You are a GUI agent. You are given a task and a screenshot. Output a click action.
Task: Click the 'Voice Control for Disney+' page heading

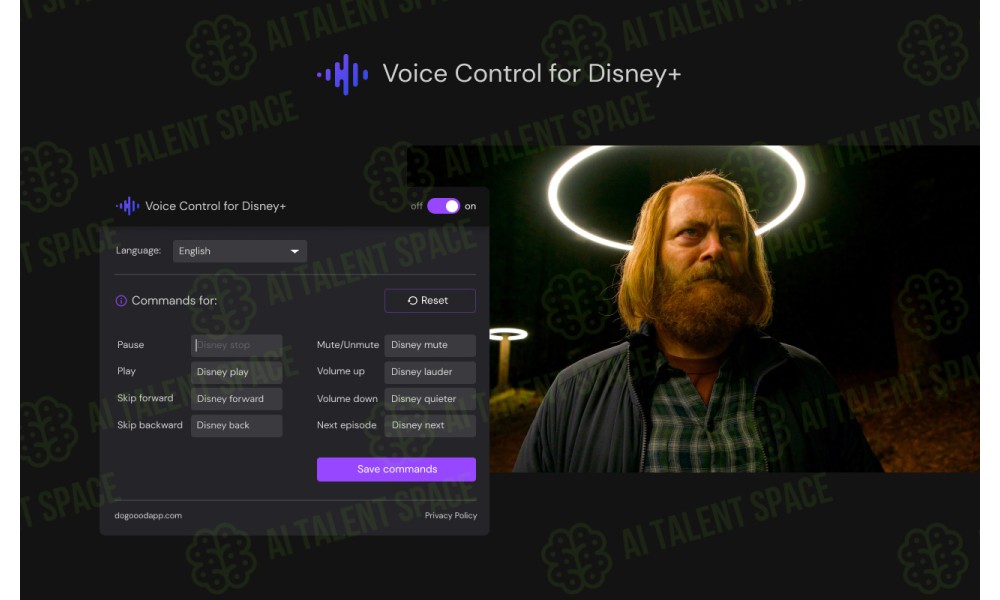[x=532, y=74]
